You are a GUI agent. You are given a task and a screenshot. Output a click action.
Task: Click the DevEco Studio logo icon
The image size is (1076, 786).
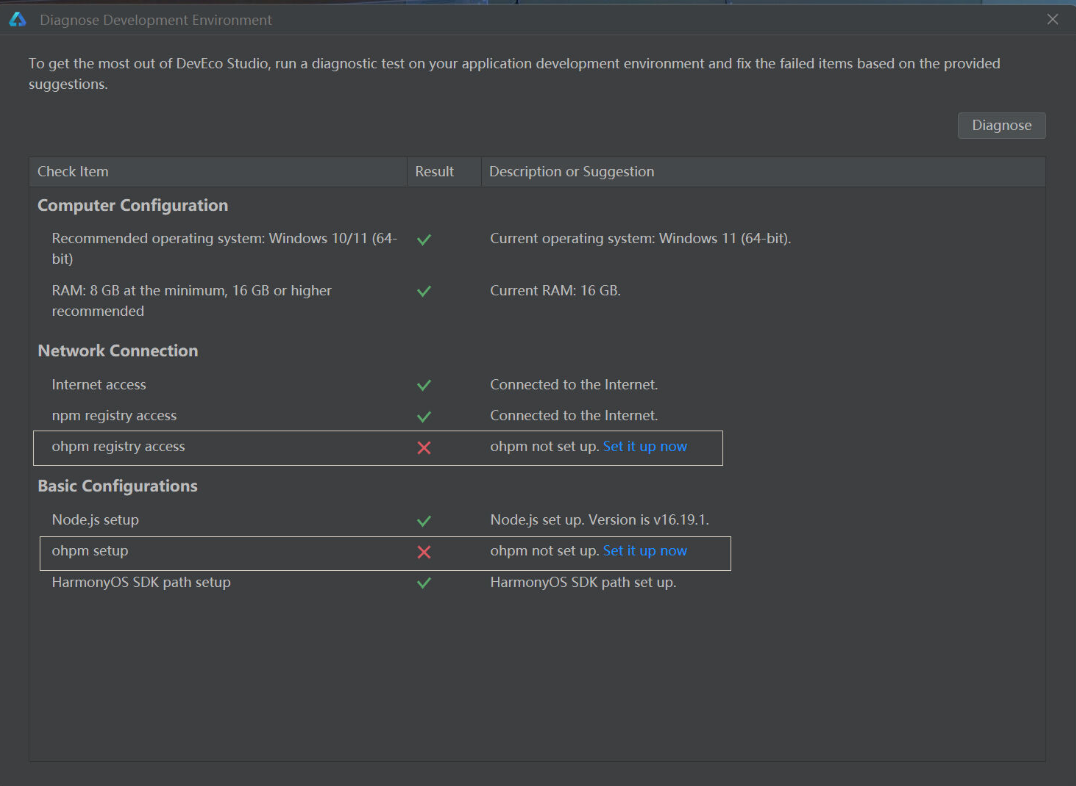click(18, 19)
